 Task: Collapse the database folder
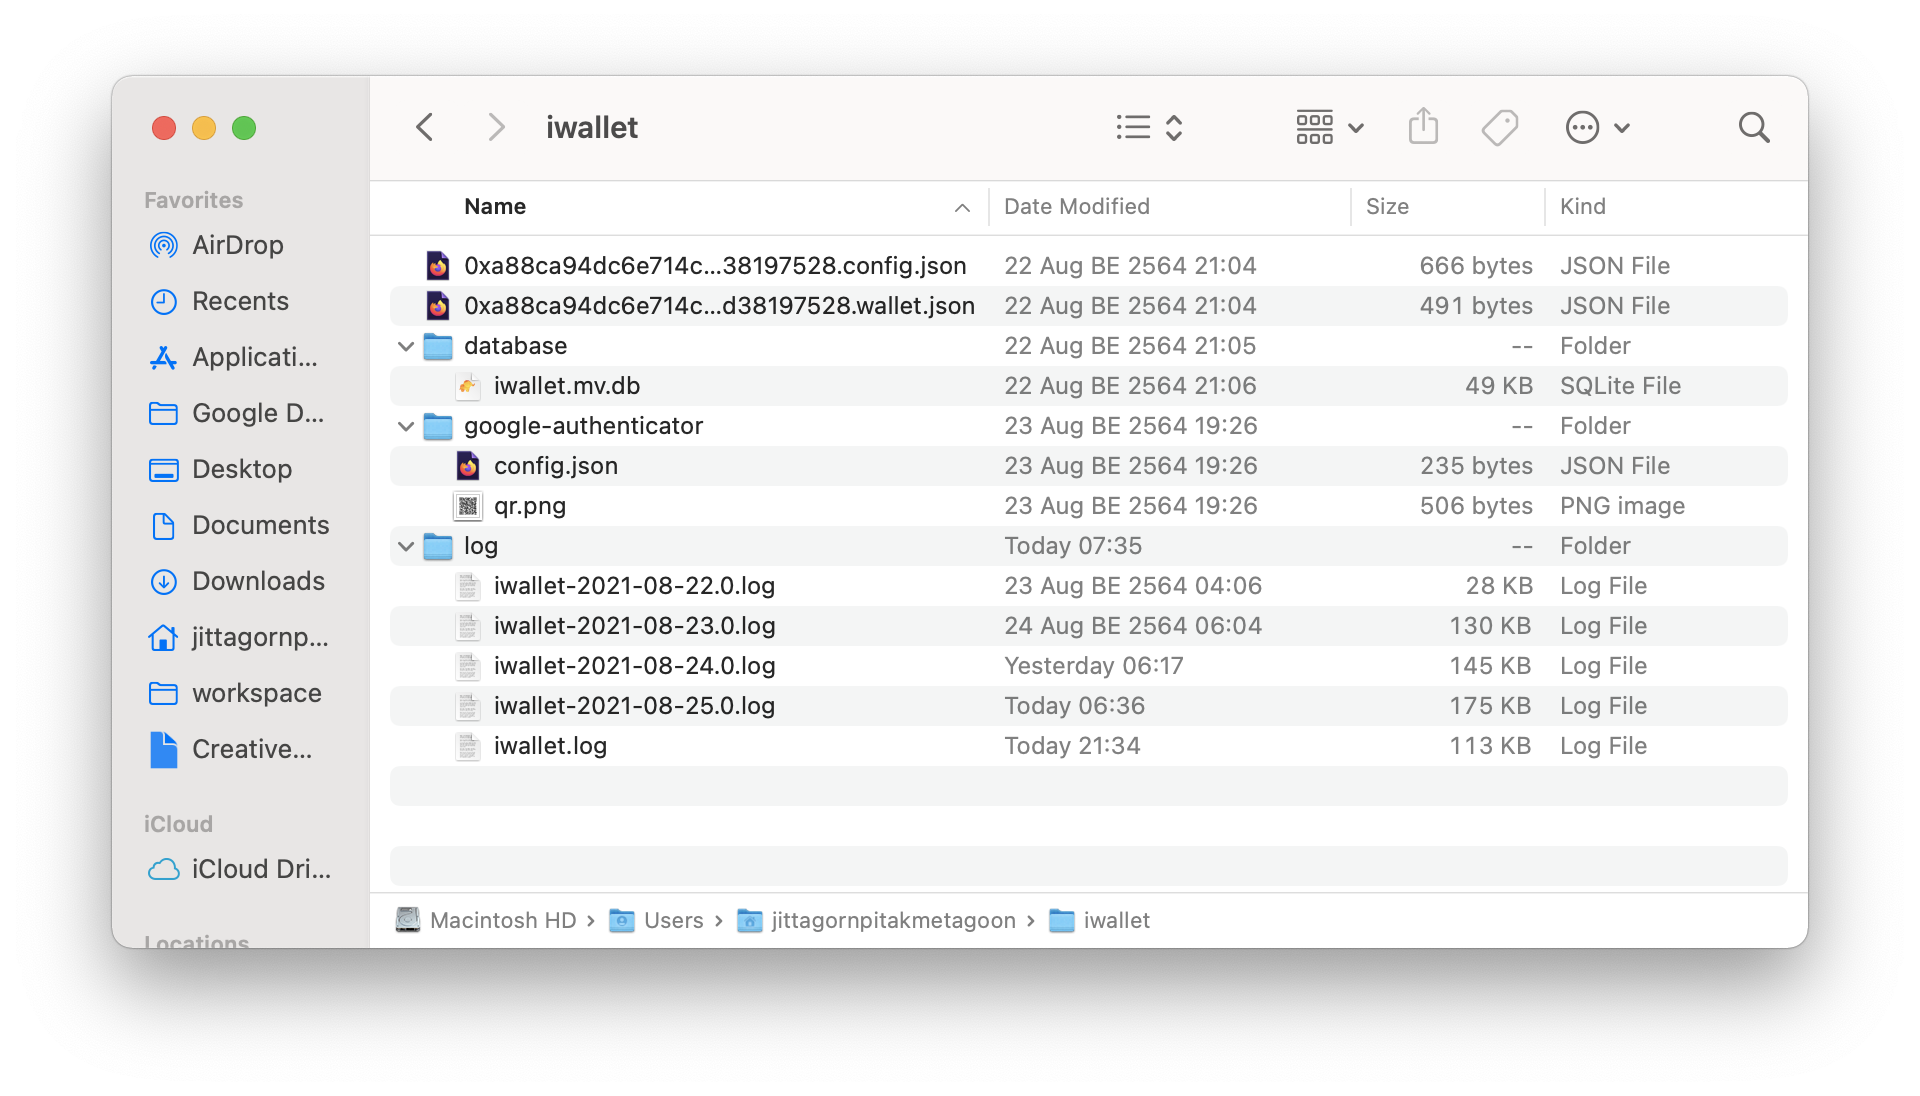(x=406, y=346)
